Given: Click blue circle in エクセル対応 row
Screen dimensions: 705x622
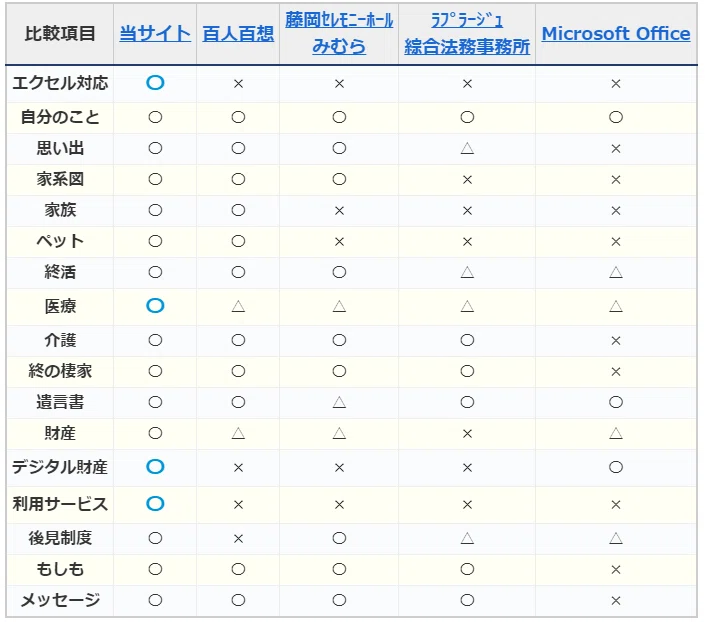Looking at the screenshot, I should [x=155, y=83].
